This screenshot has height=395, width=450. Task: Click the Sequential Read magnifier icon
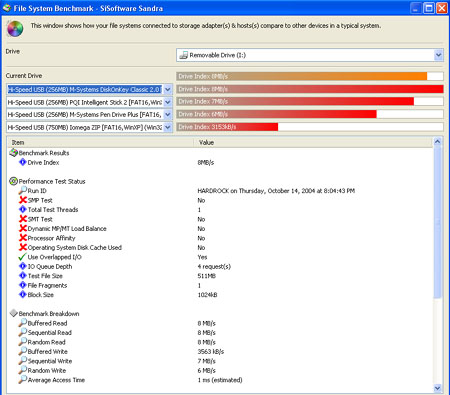22,332
